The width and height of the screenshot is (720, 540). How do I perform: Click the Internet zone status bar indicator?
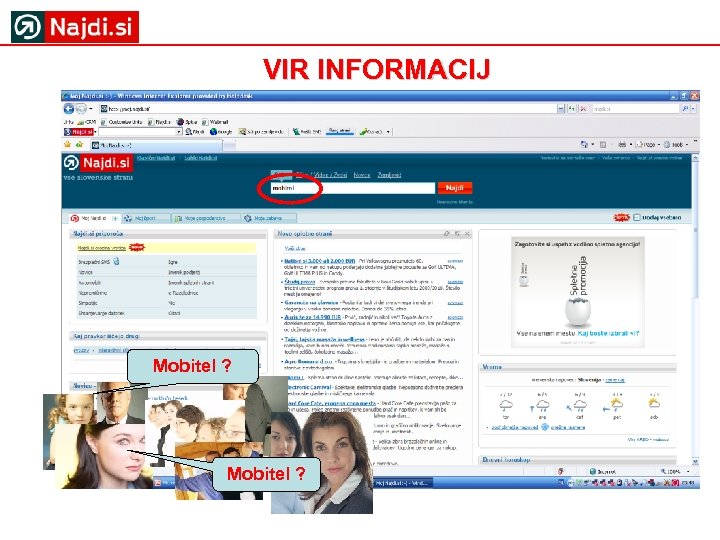(x=602, y=472)
